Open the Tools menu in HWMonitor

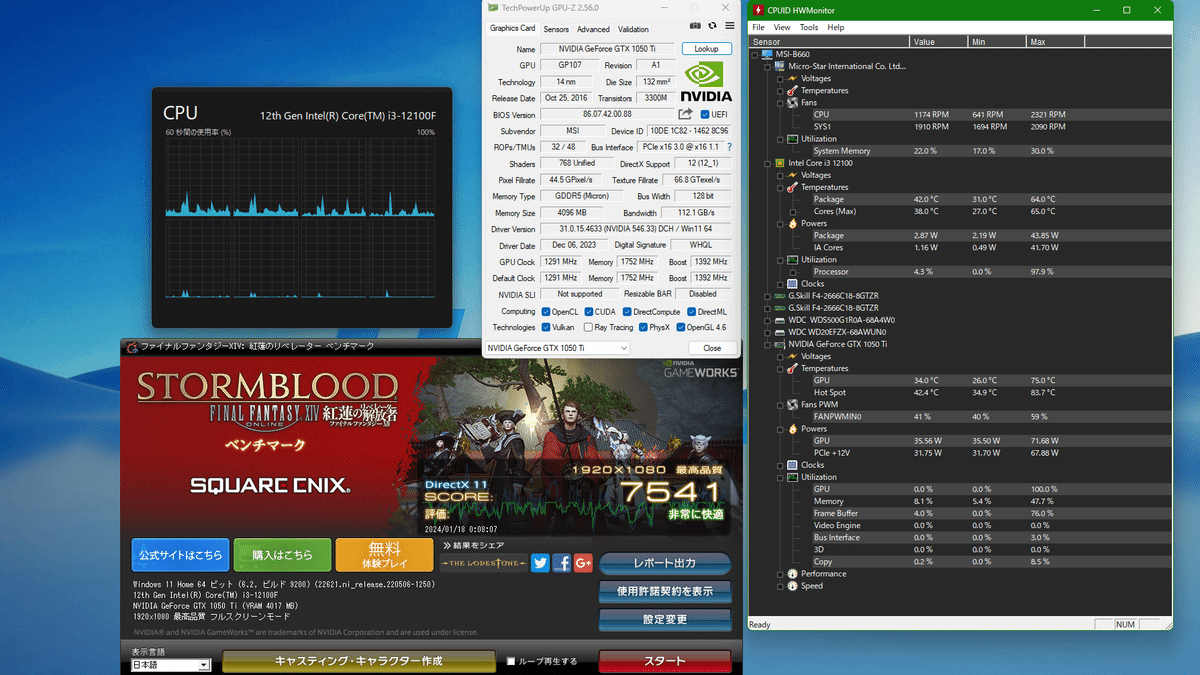coord(809,28)
